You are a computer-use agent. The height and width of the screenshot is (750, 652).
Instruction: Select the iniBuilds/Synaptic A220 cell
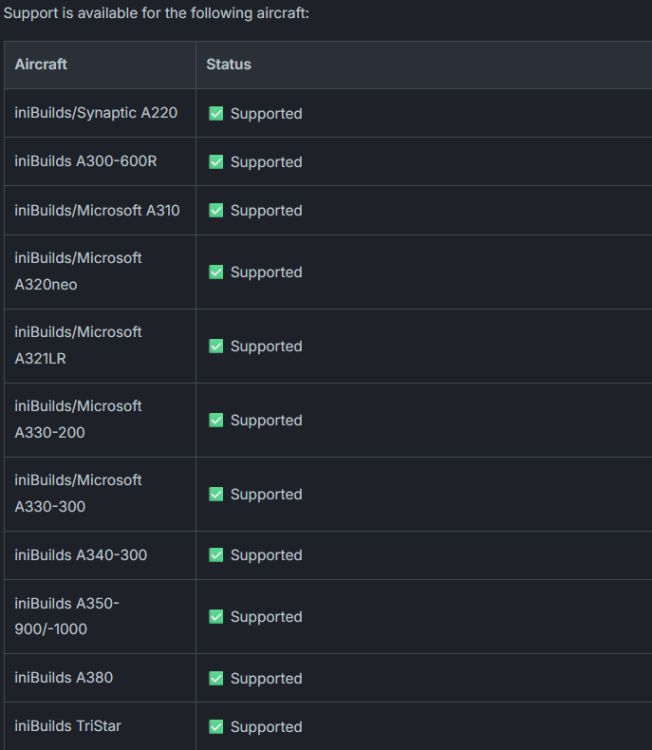[x=100, y=113]
